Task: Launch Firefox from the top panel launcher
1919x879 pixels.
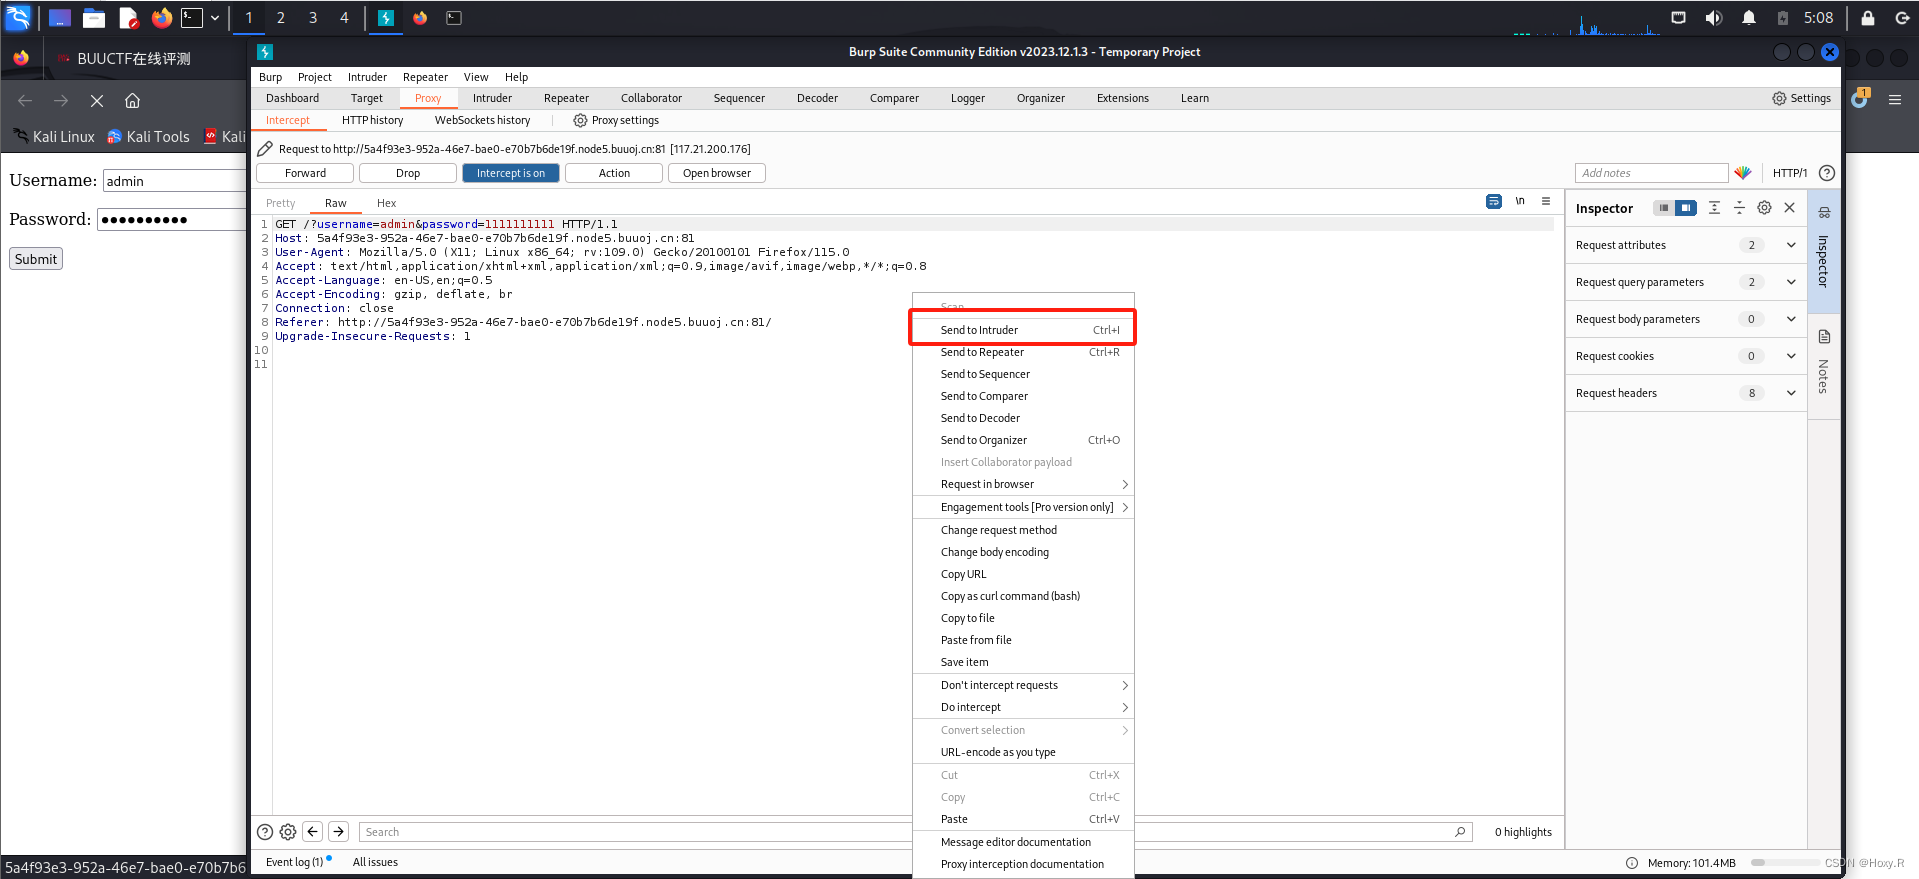Action: coord(161,18)
